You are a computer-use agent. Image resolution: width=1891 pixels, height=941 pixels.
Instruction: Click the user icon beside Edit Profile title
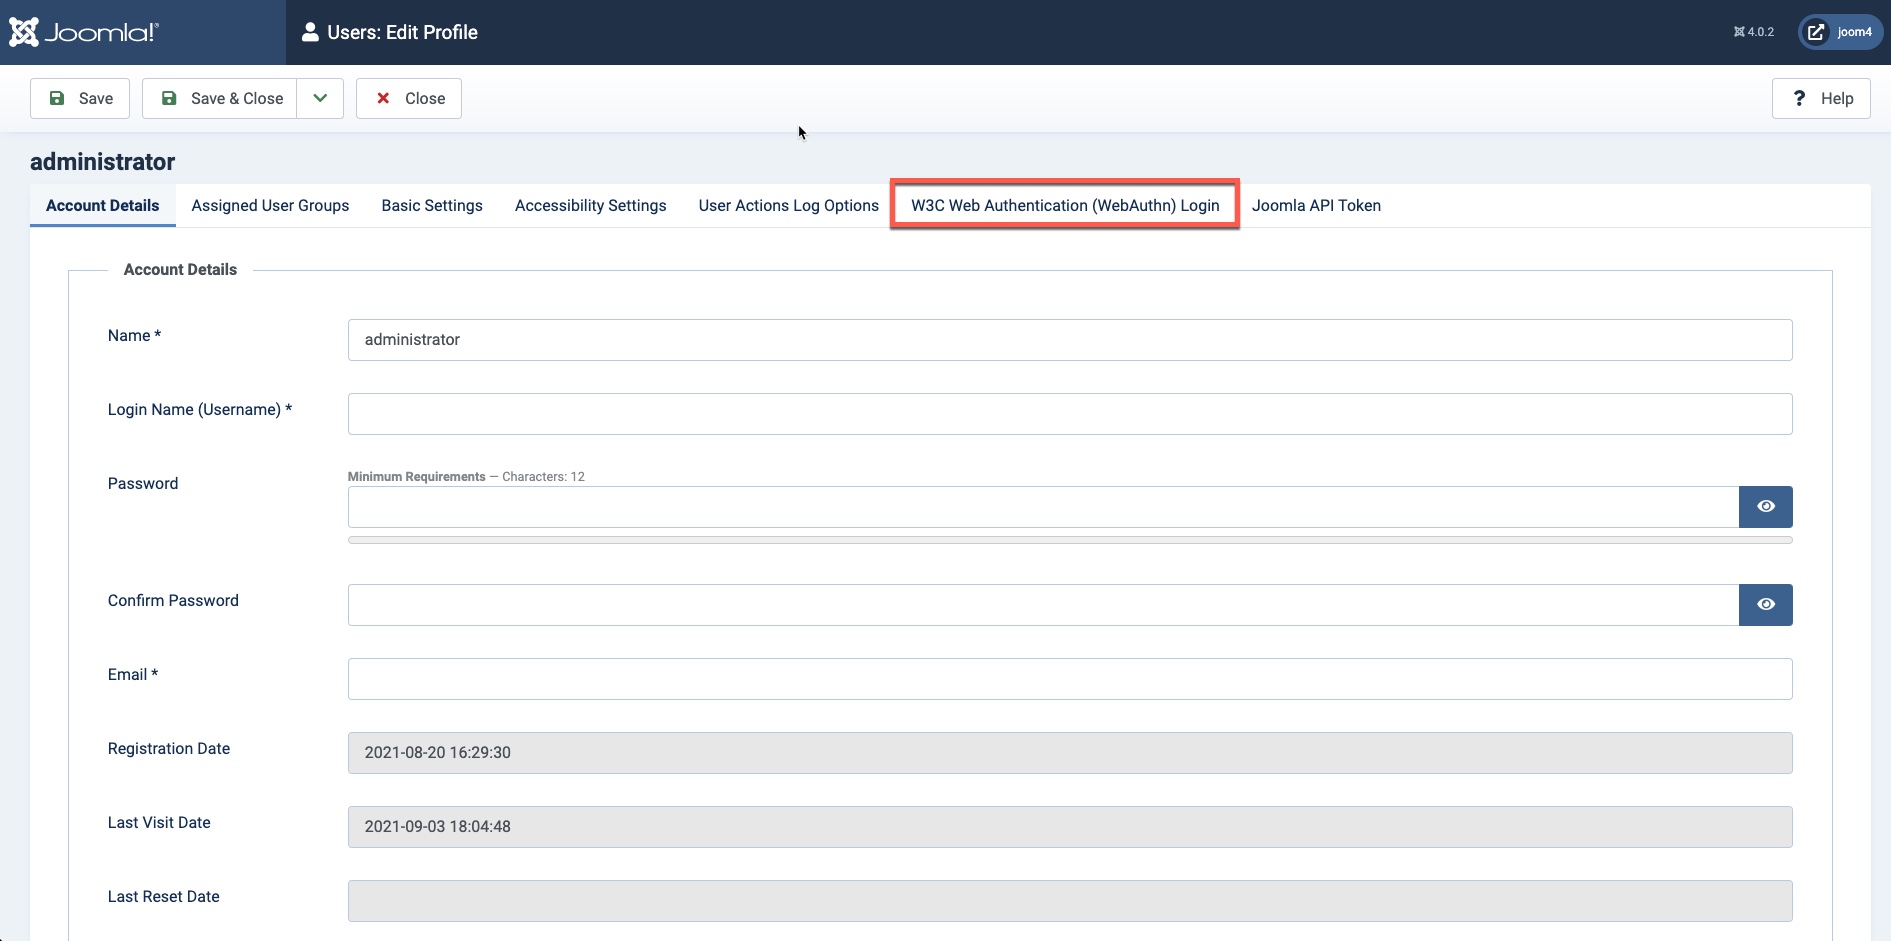pos(310,32)
